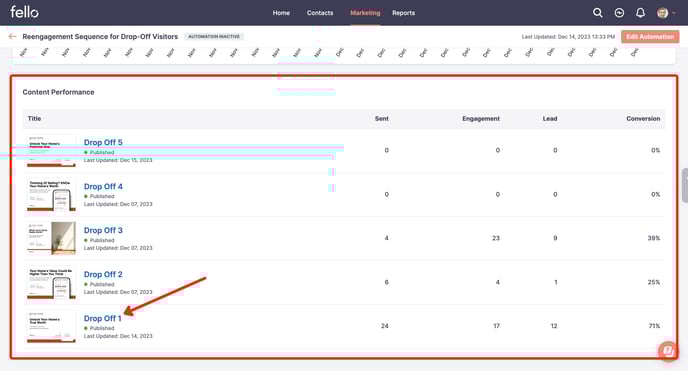688x371 pixels.
Task: Click the Sent column header
Action: (382, 118)
